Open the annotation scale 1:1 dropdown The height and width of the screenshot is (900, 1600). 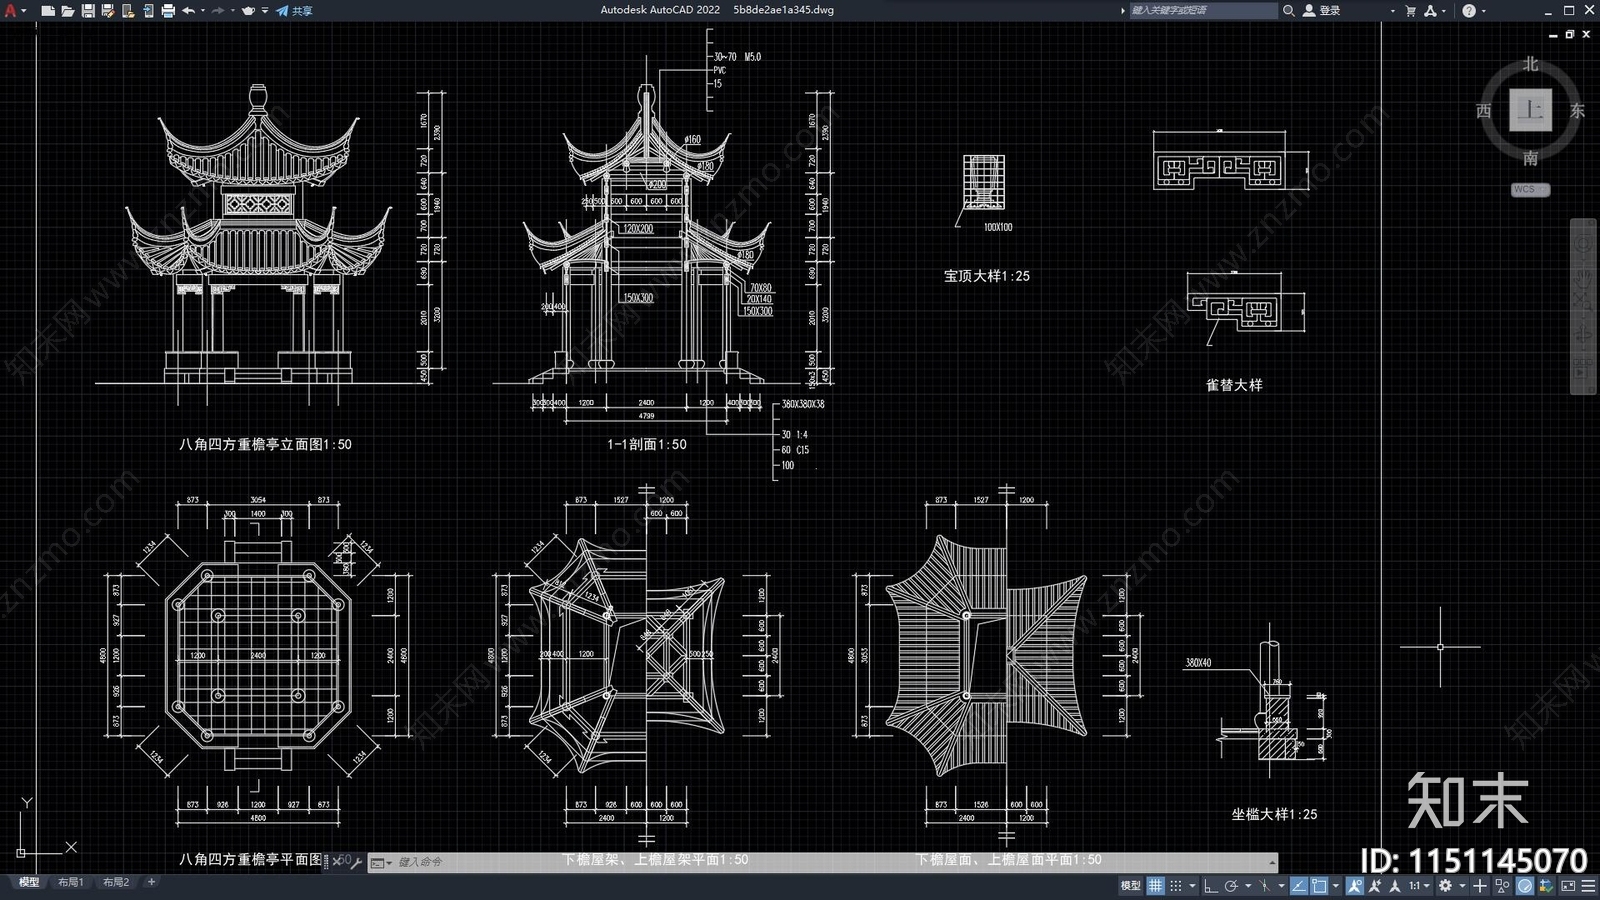coord(1421,885)
